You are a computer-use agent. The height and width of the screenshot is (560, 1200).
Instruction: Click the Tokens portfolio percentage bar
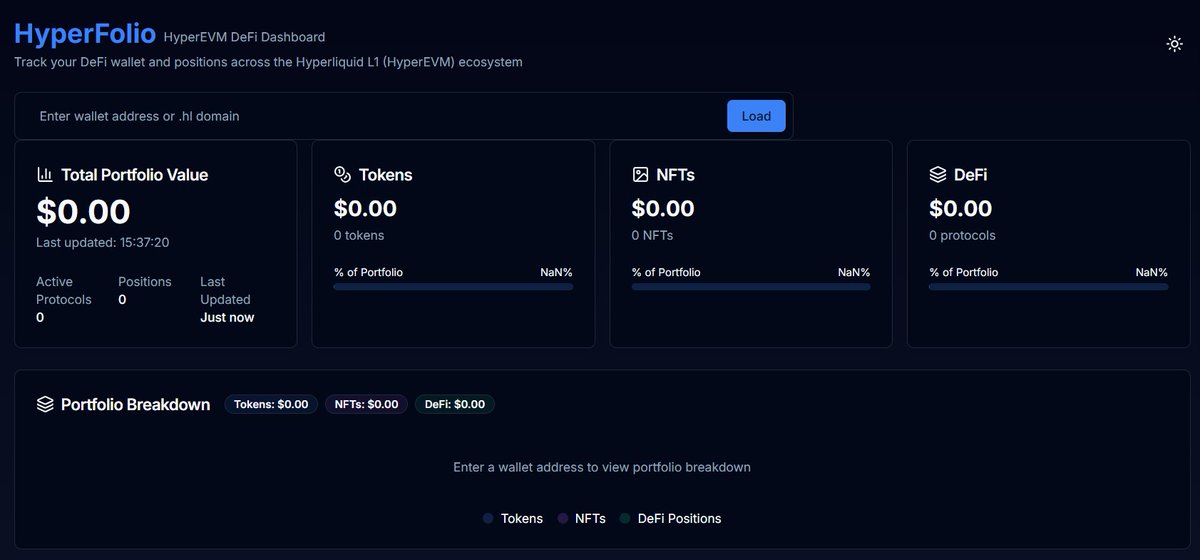pos(453,287)
